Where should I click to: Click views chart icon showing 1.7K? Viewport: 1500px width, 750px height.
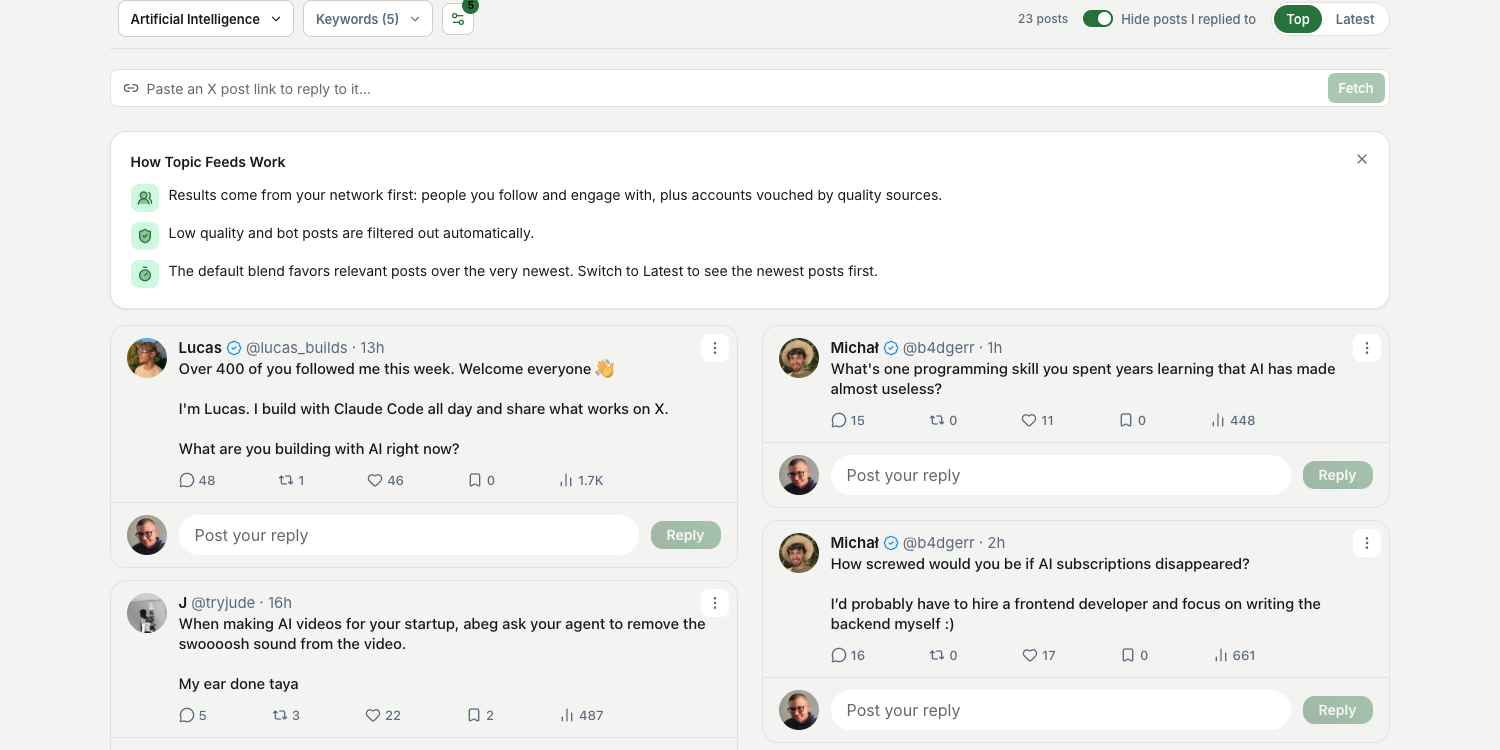tap(566, 480)
